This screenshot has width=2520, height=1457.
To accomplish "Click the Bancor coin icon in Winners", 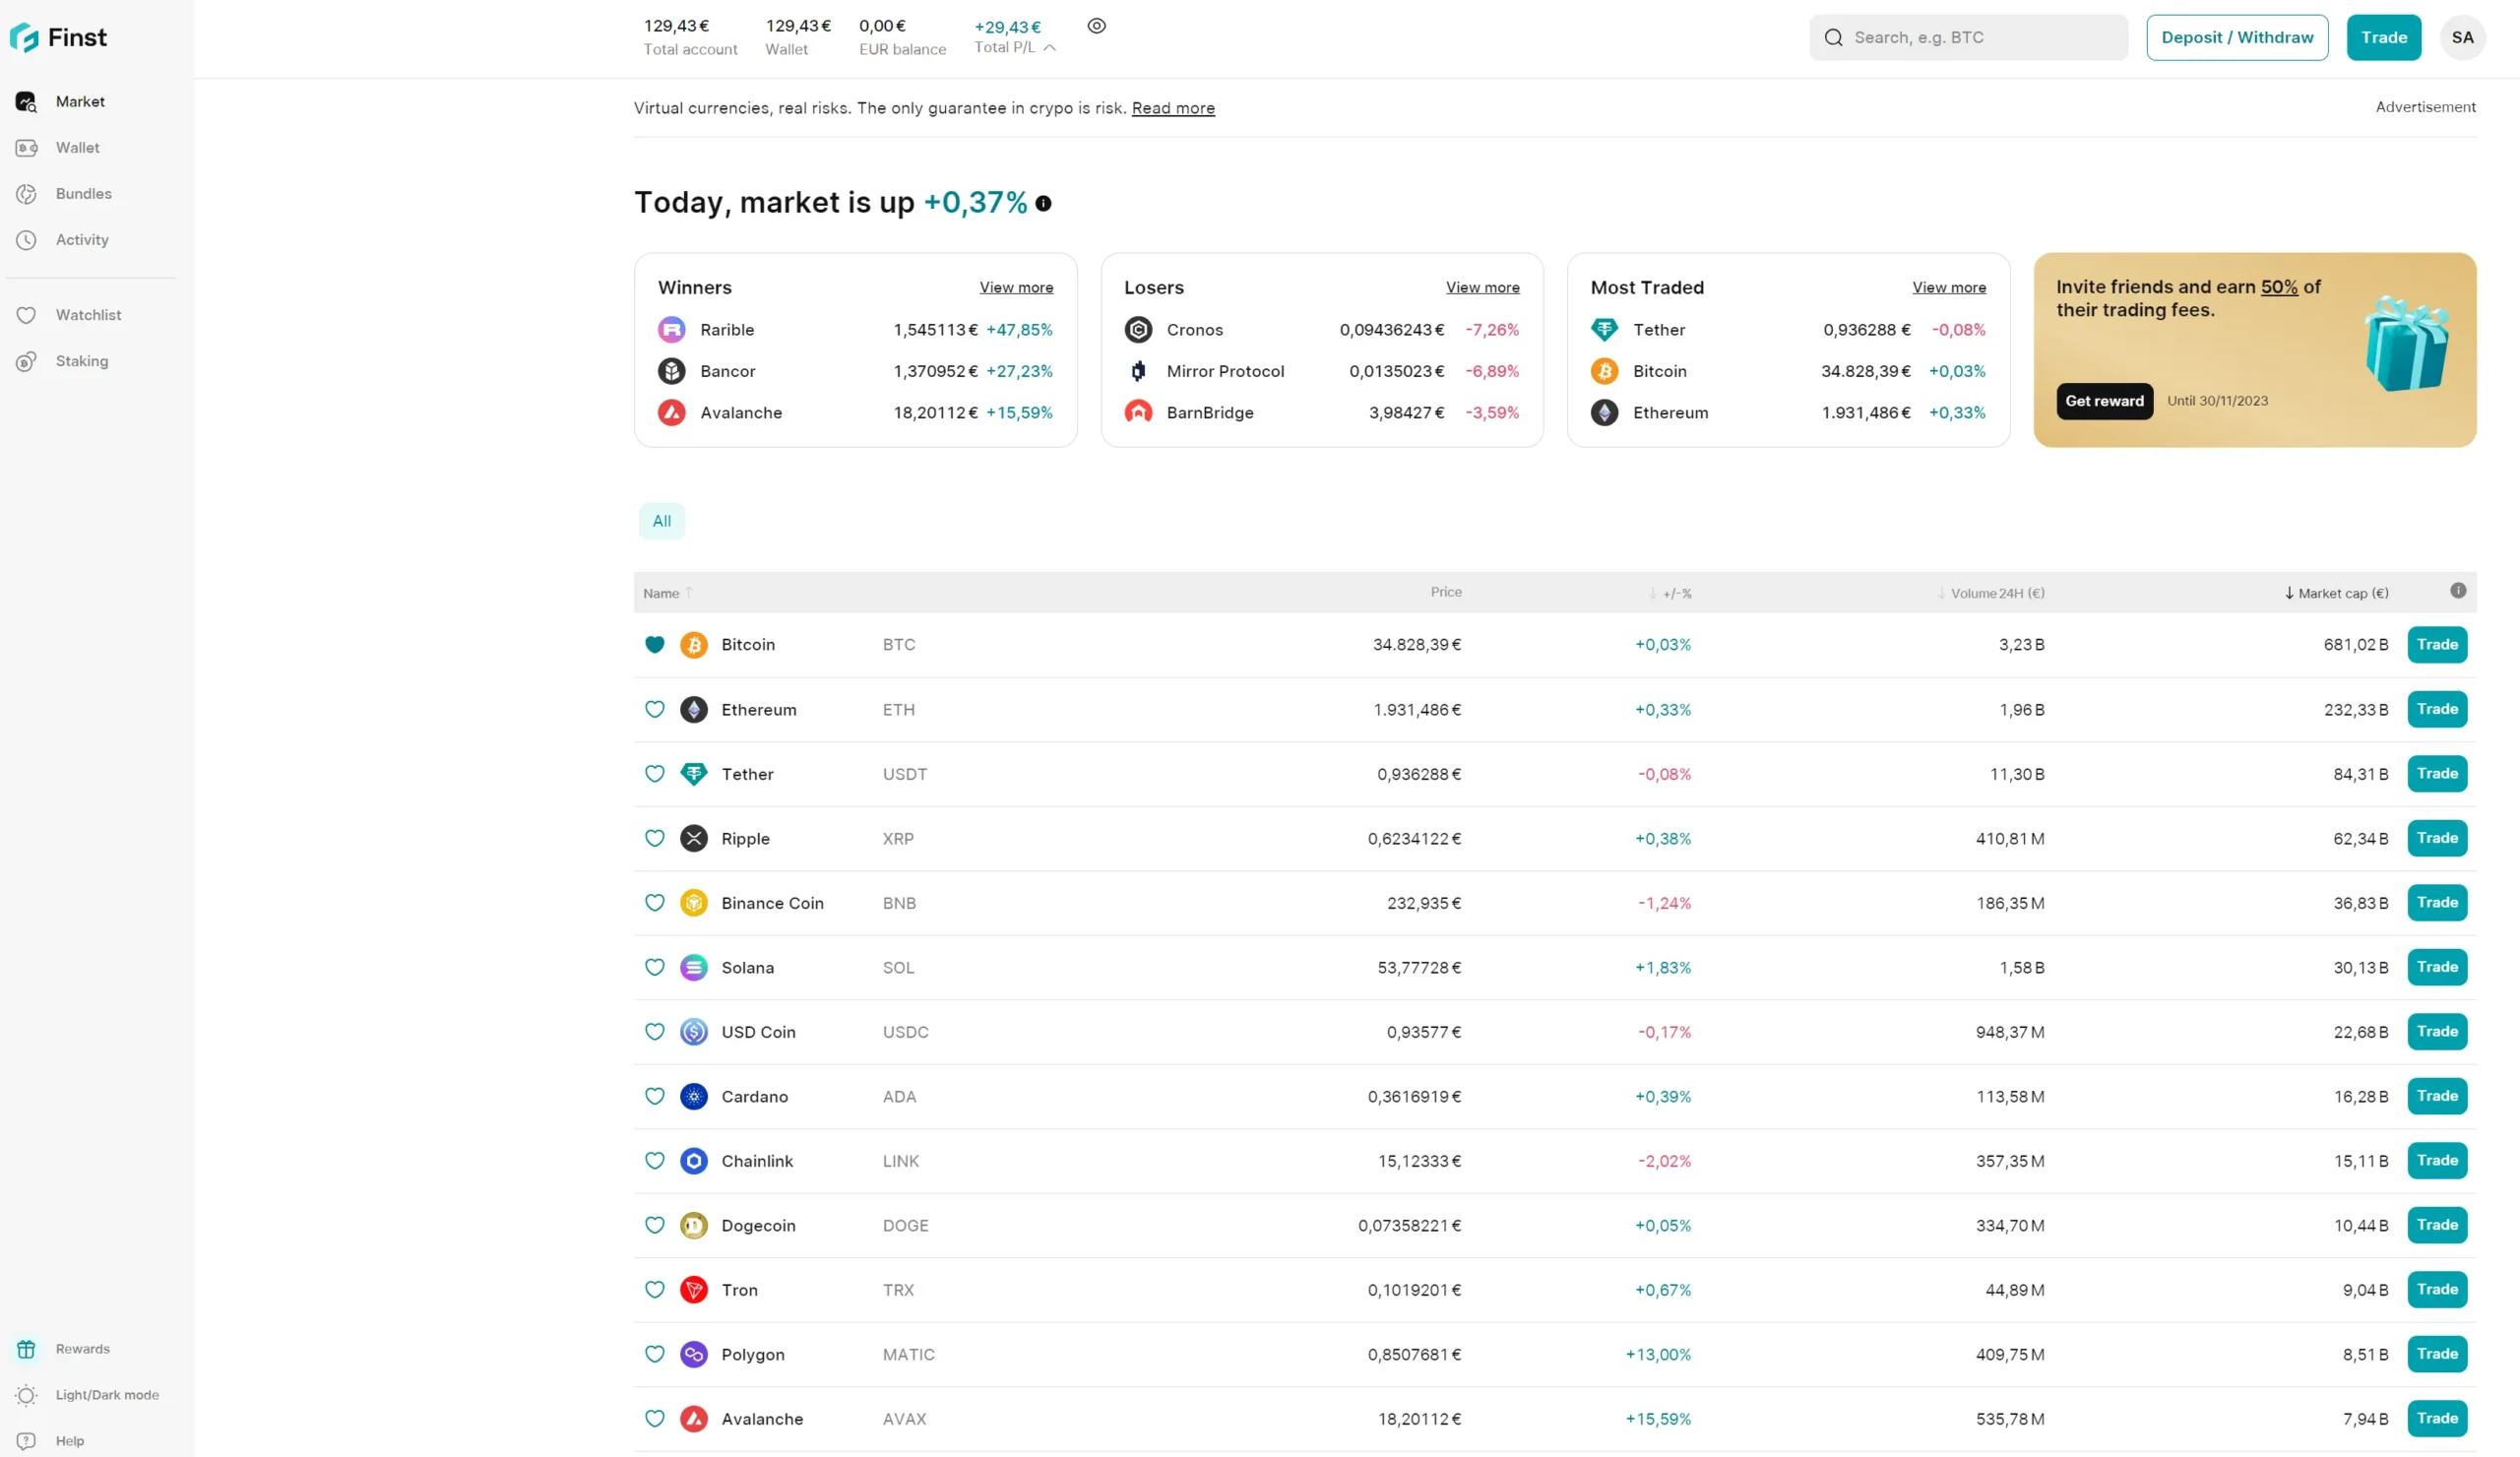I will pyautogui.click(x=671, y=371).
